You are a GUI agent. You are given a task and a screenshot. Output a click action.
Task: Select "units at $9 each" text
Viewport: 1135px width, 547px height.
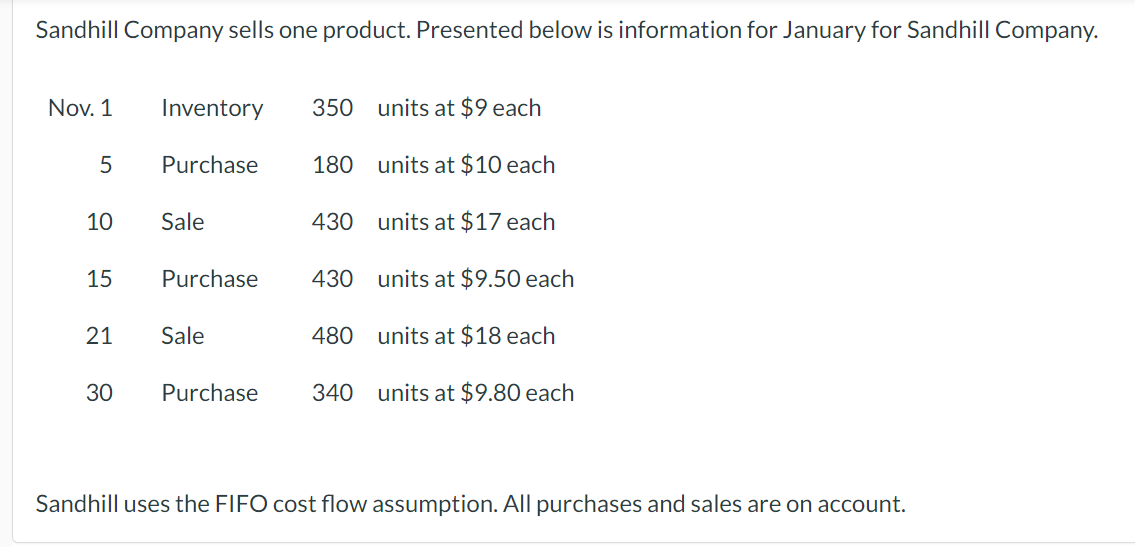(x=459, y=108)
